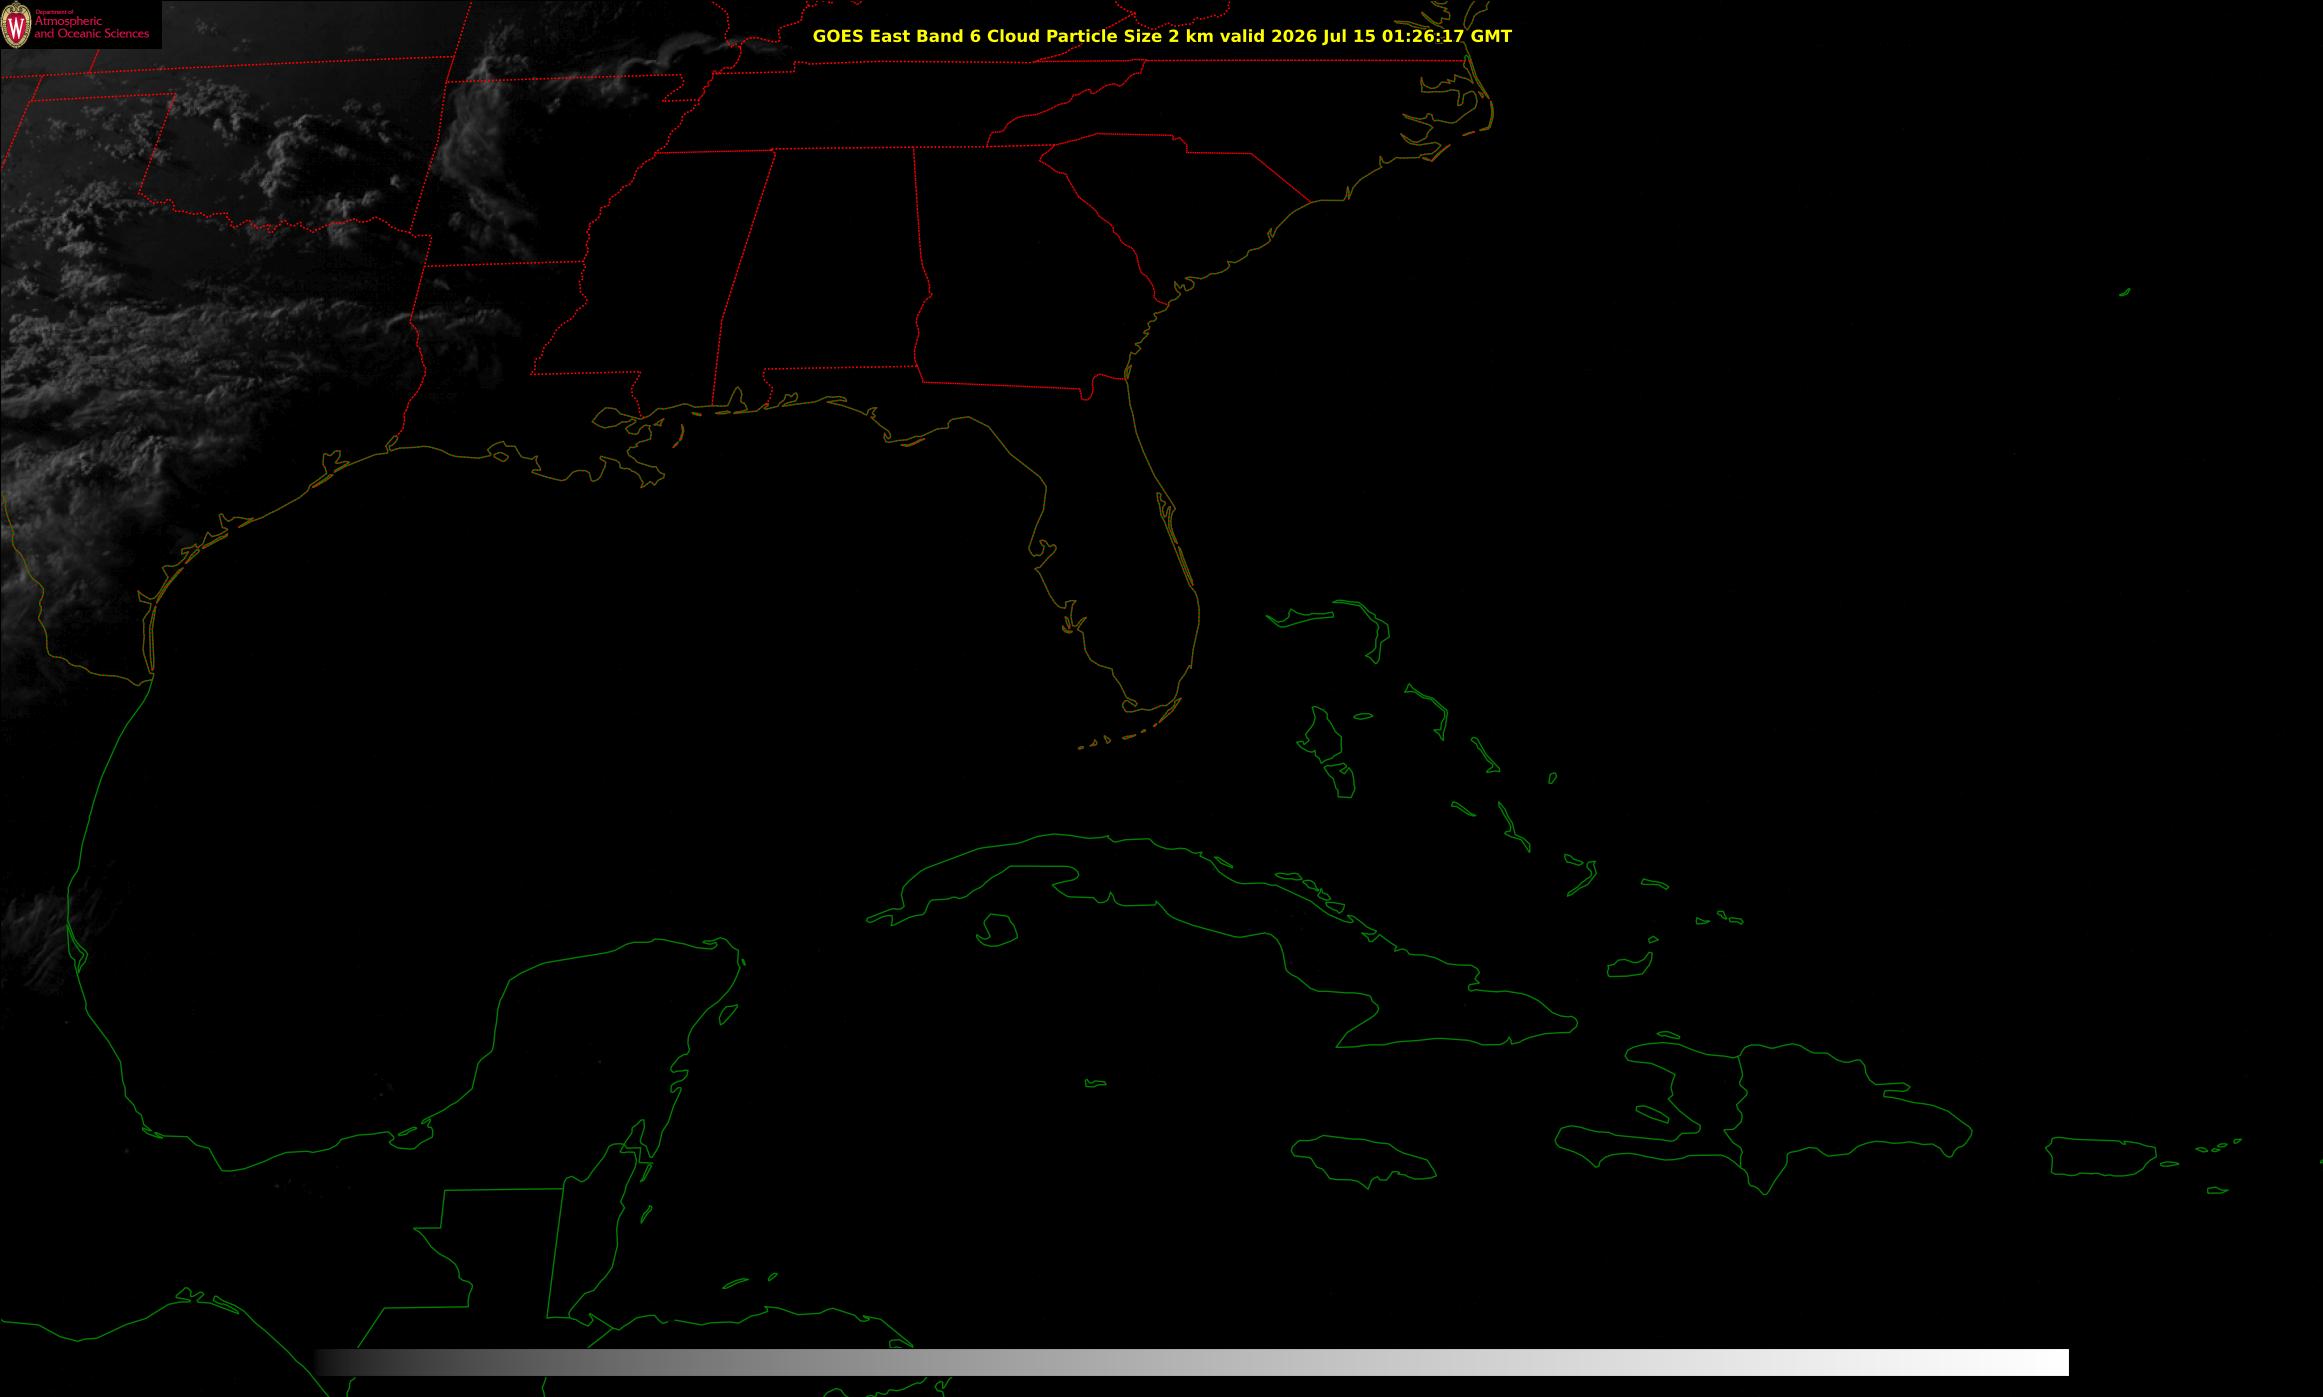Screen dimensions: 2323x1397
Task: Click the 'Atmospheric and Oceanic Sciences' department text
Action: pyautogui.click(x=91, y=27)
